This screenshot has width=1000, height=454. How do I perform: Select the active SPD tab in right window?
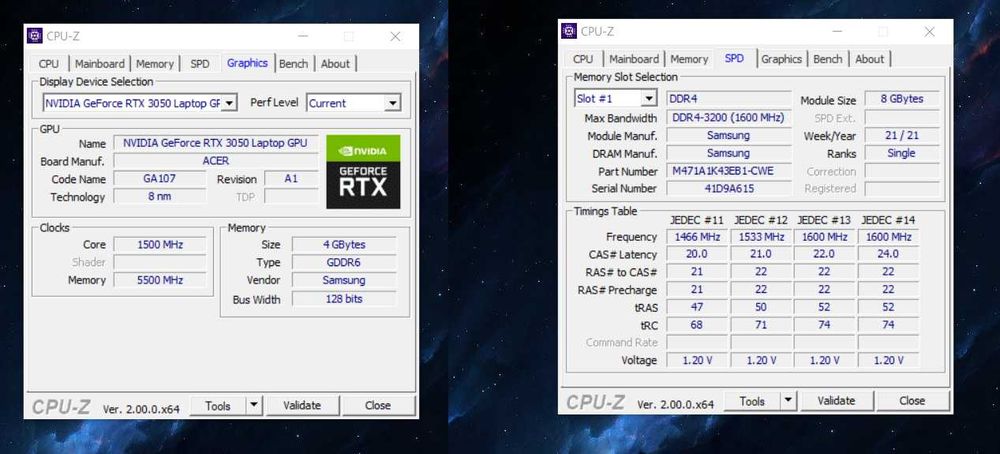point(734,58)
